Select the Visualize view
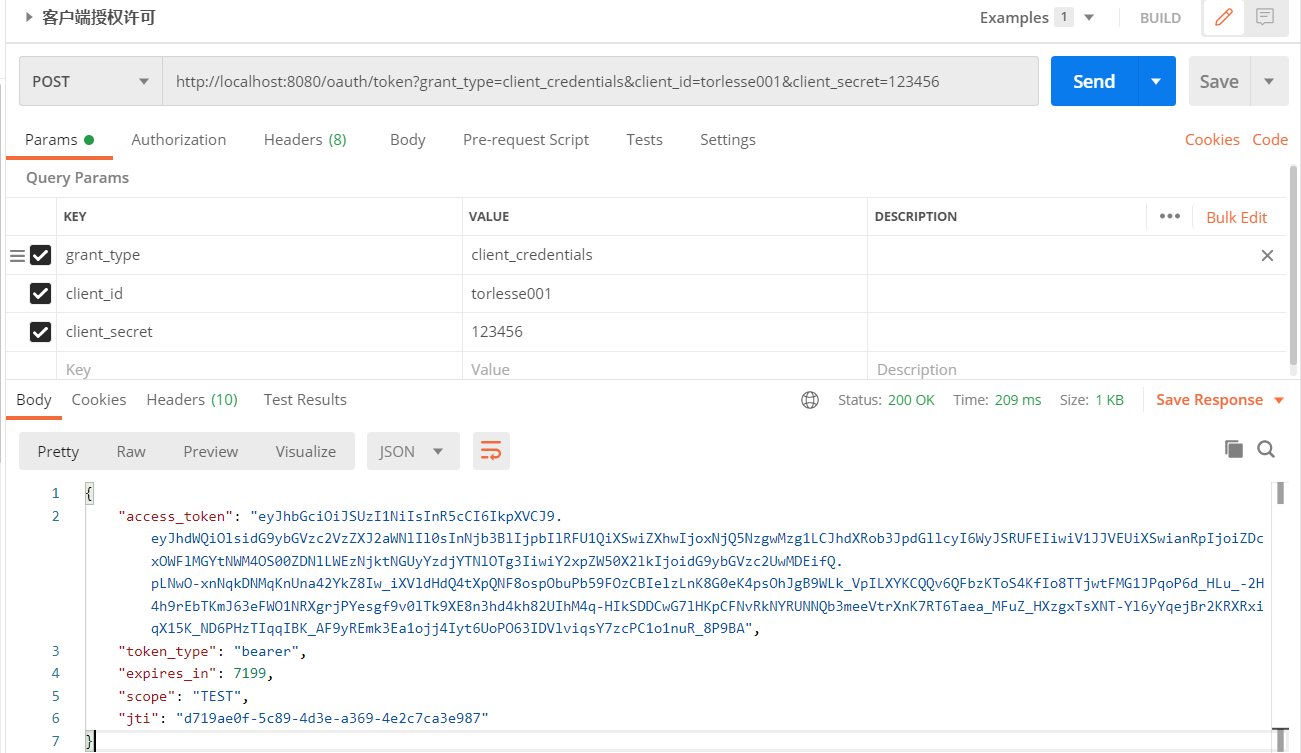Screen dimensions: 1301x753 point(306,451)
